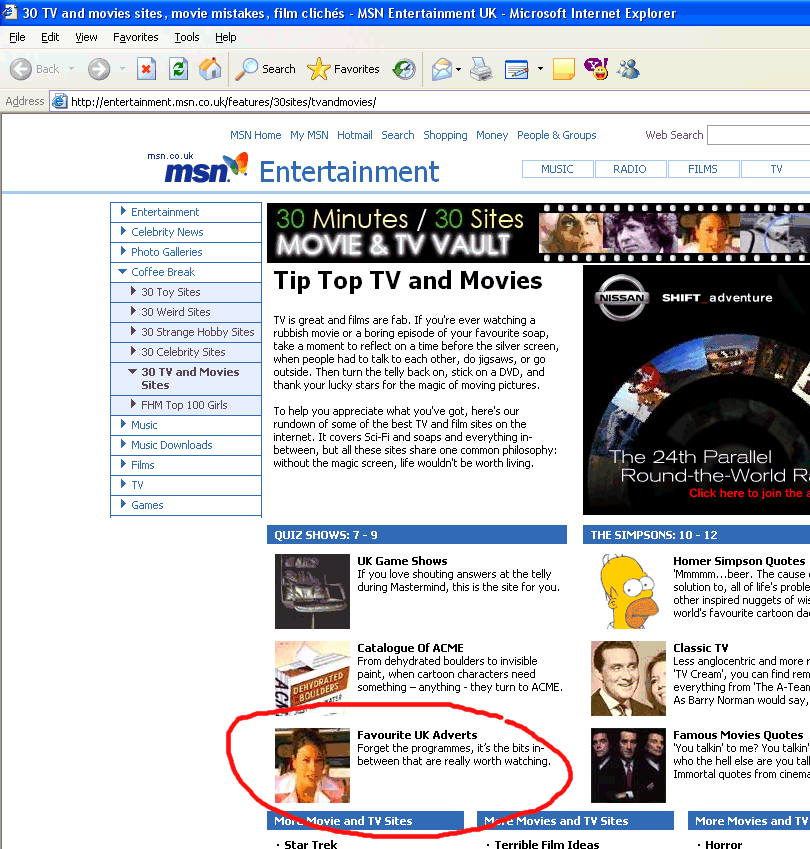The height and width of the screenshot is (849, 810).
Task: Open the History toolbar icon
Action: tap(404, 69)
